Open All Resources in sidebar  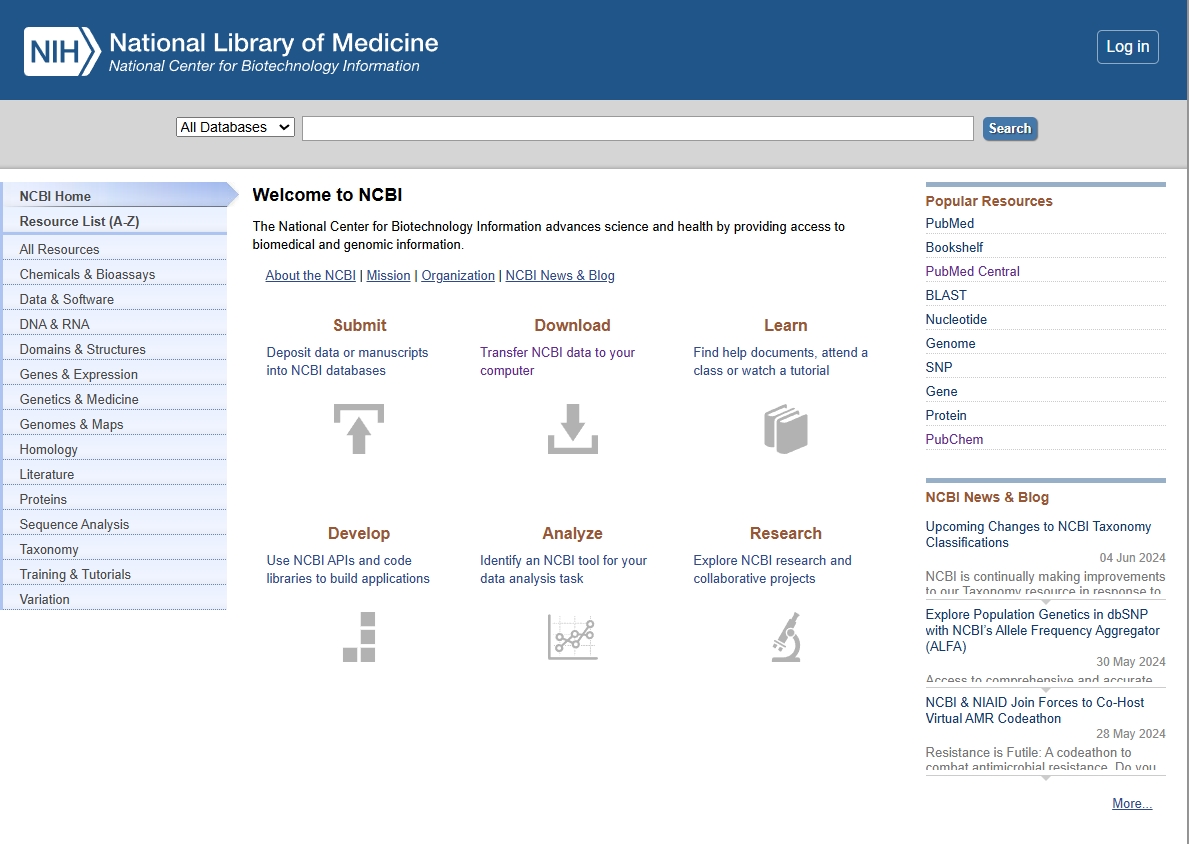[x=114, y=249]
